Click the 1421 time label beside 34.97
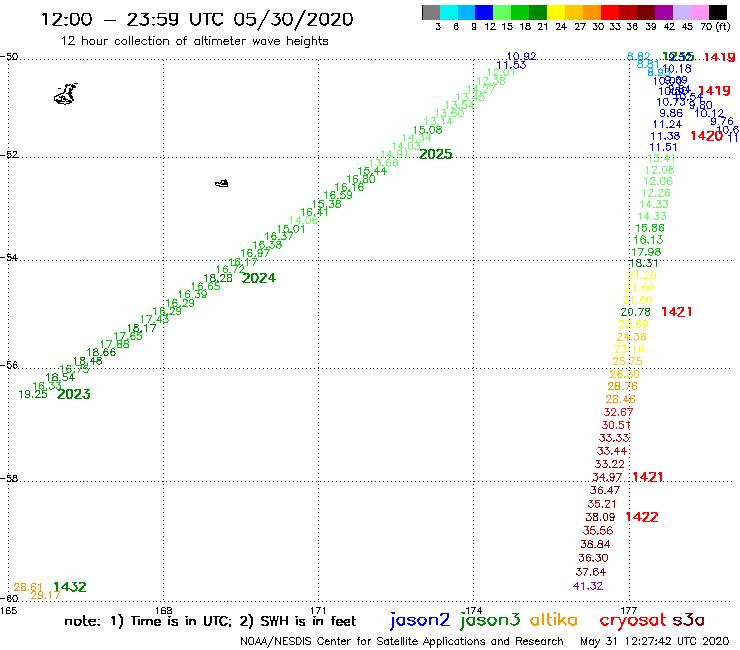Viewport: 740px width, 650px height. click(648, 477)
